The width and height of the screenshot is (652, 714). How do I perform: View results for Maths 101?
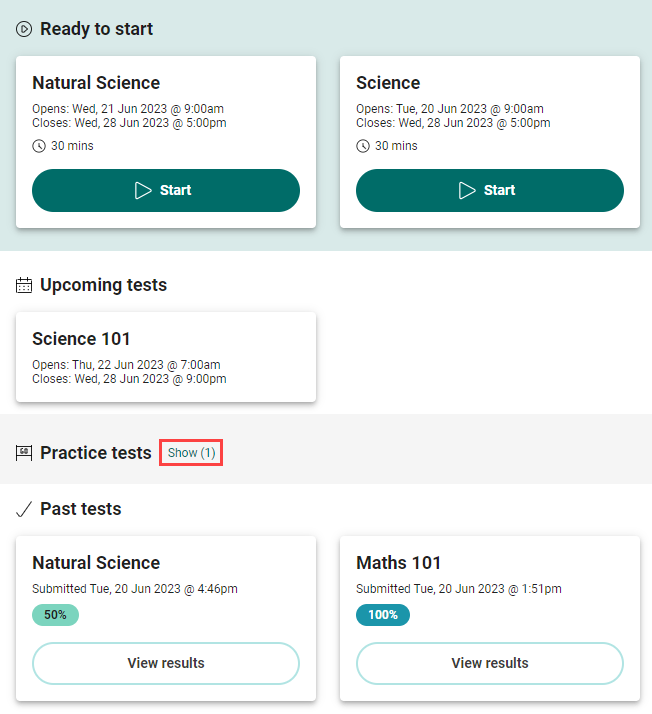tap(490, 663)
